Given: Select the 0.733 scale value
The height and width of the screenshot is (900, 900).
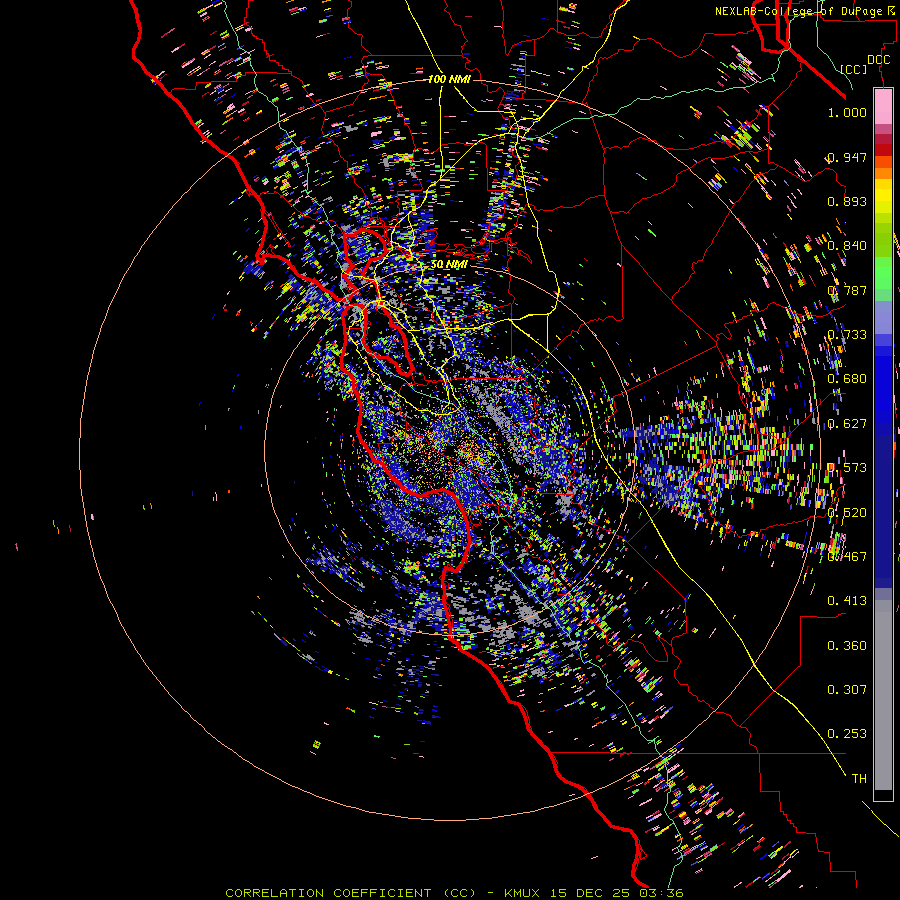Looking at the screenshot, I should 847,335.
